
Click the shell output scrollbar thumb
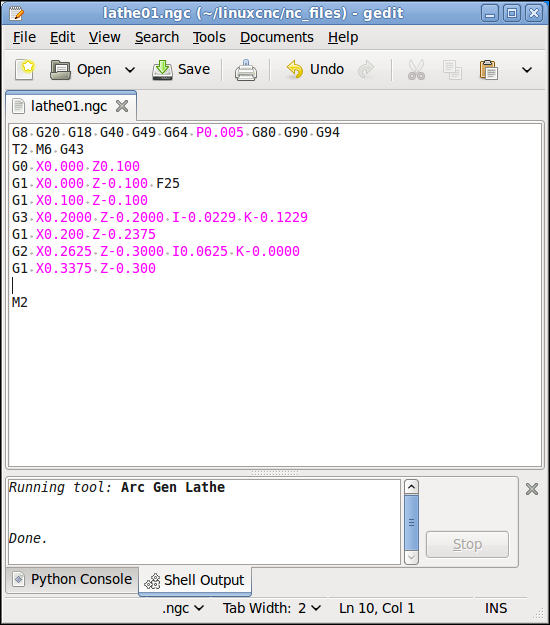tap(411, 522)
